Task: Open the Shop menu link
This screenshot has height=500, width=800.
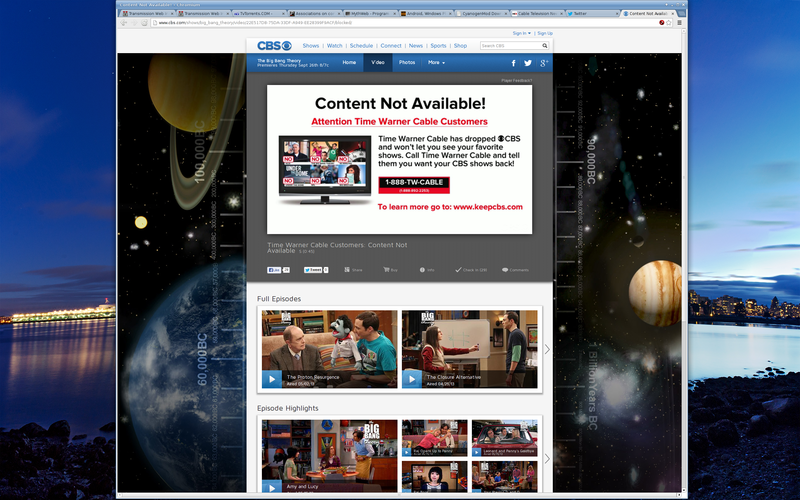Action: pos(460,46)
